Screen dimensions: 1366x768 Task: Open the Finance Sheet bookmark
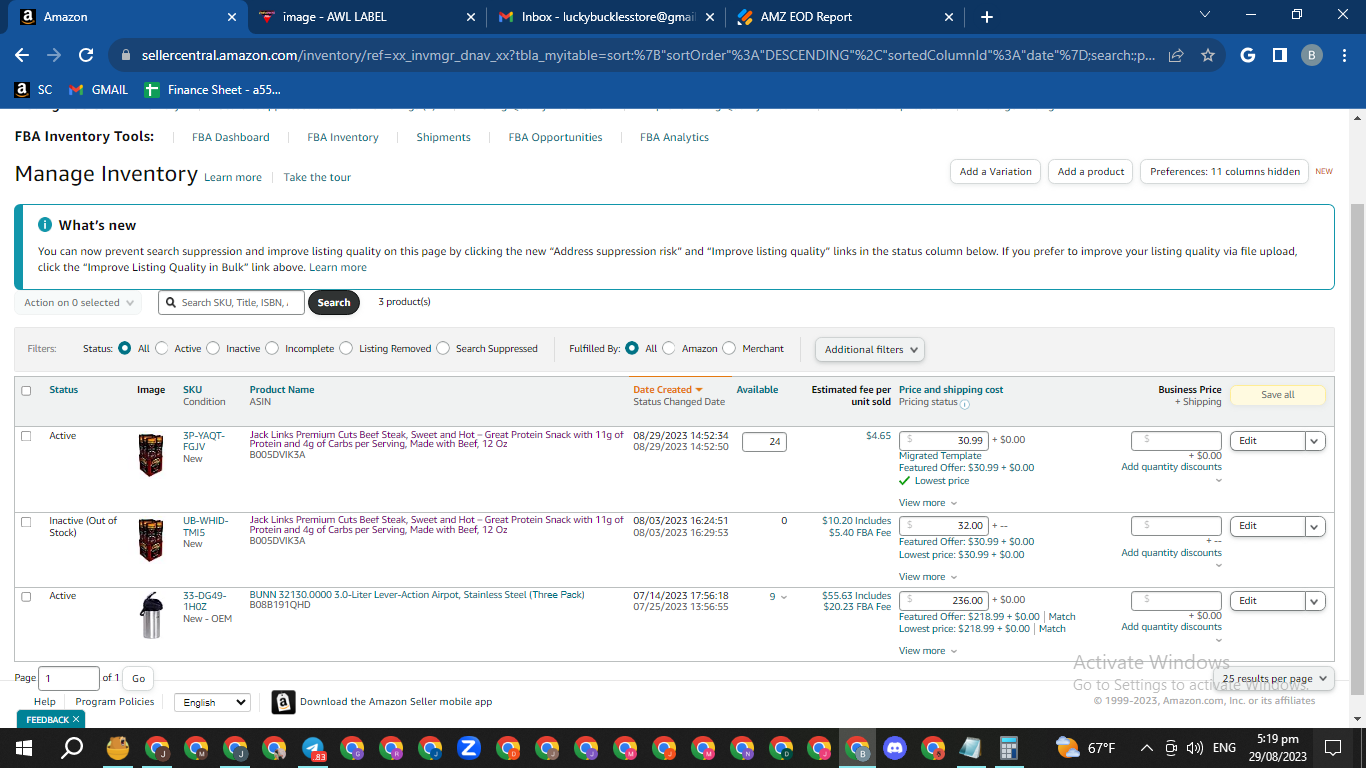point(213,90)
